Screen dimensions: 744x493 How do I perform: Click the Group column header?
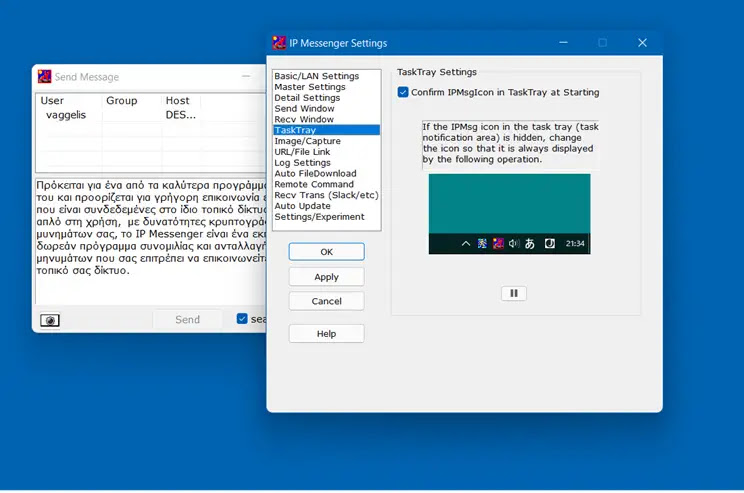(131, 101)
